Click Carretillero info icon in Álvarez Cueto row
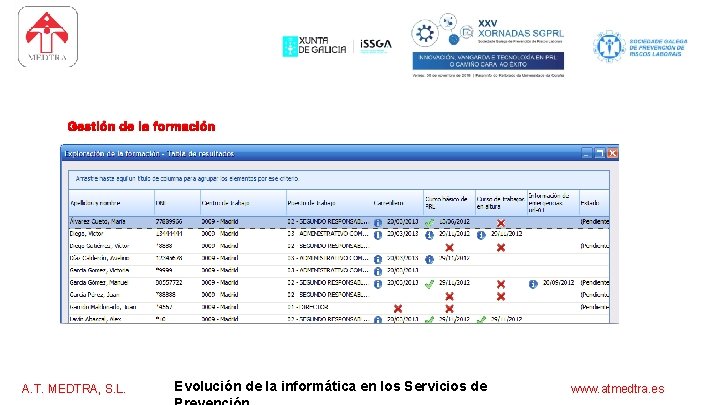 [x=377, y=223]
